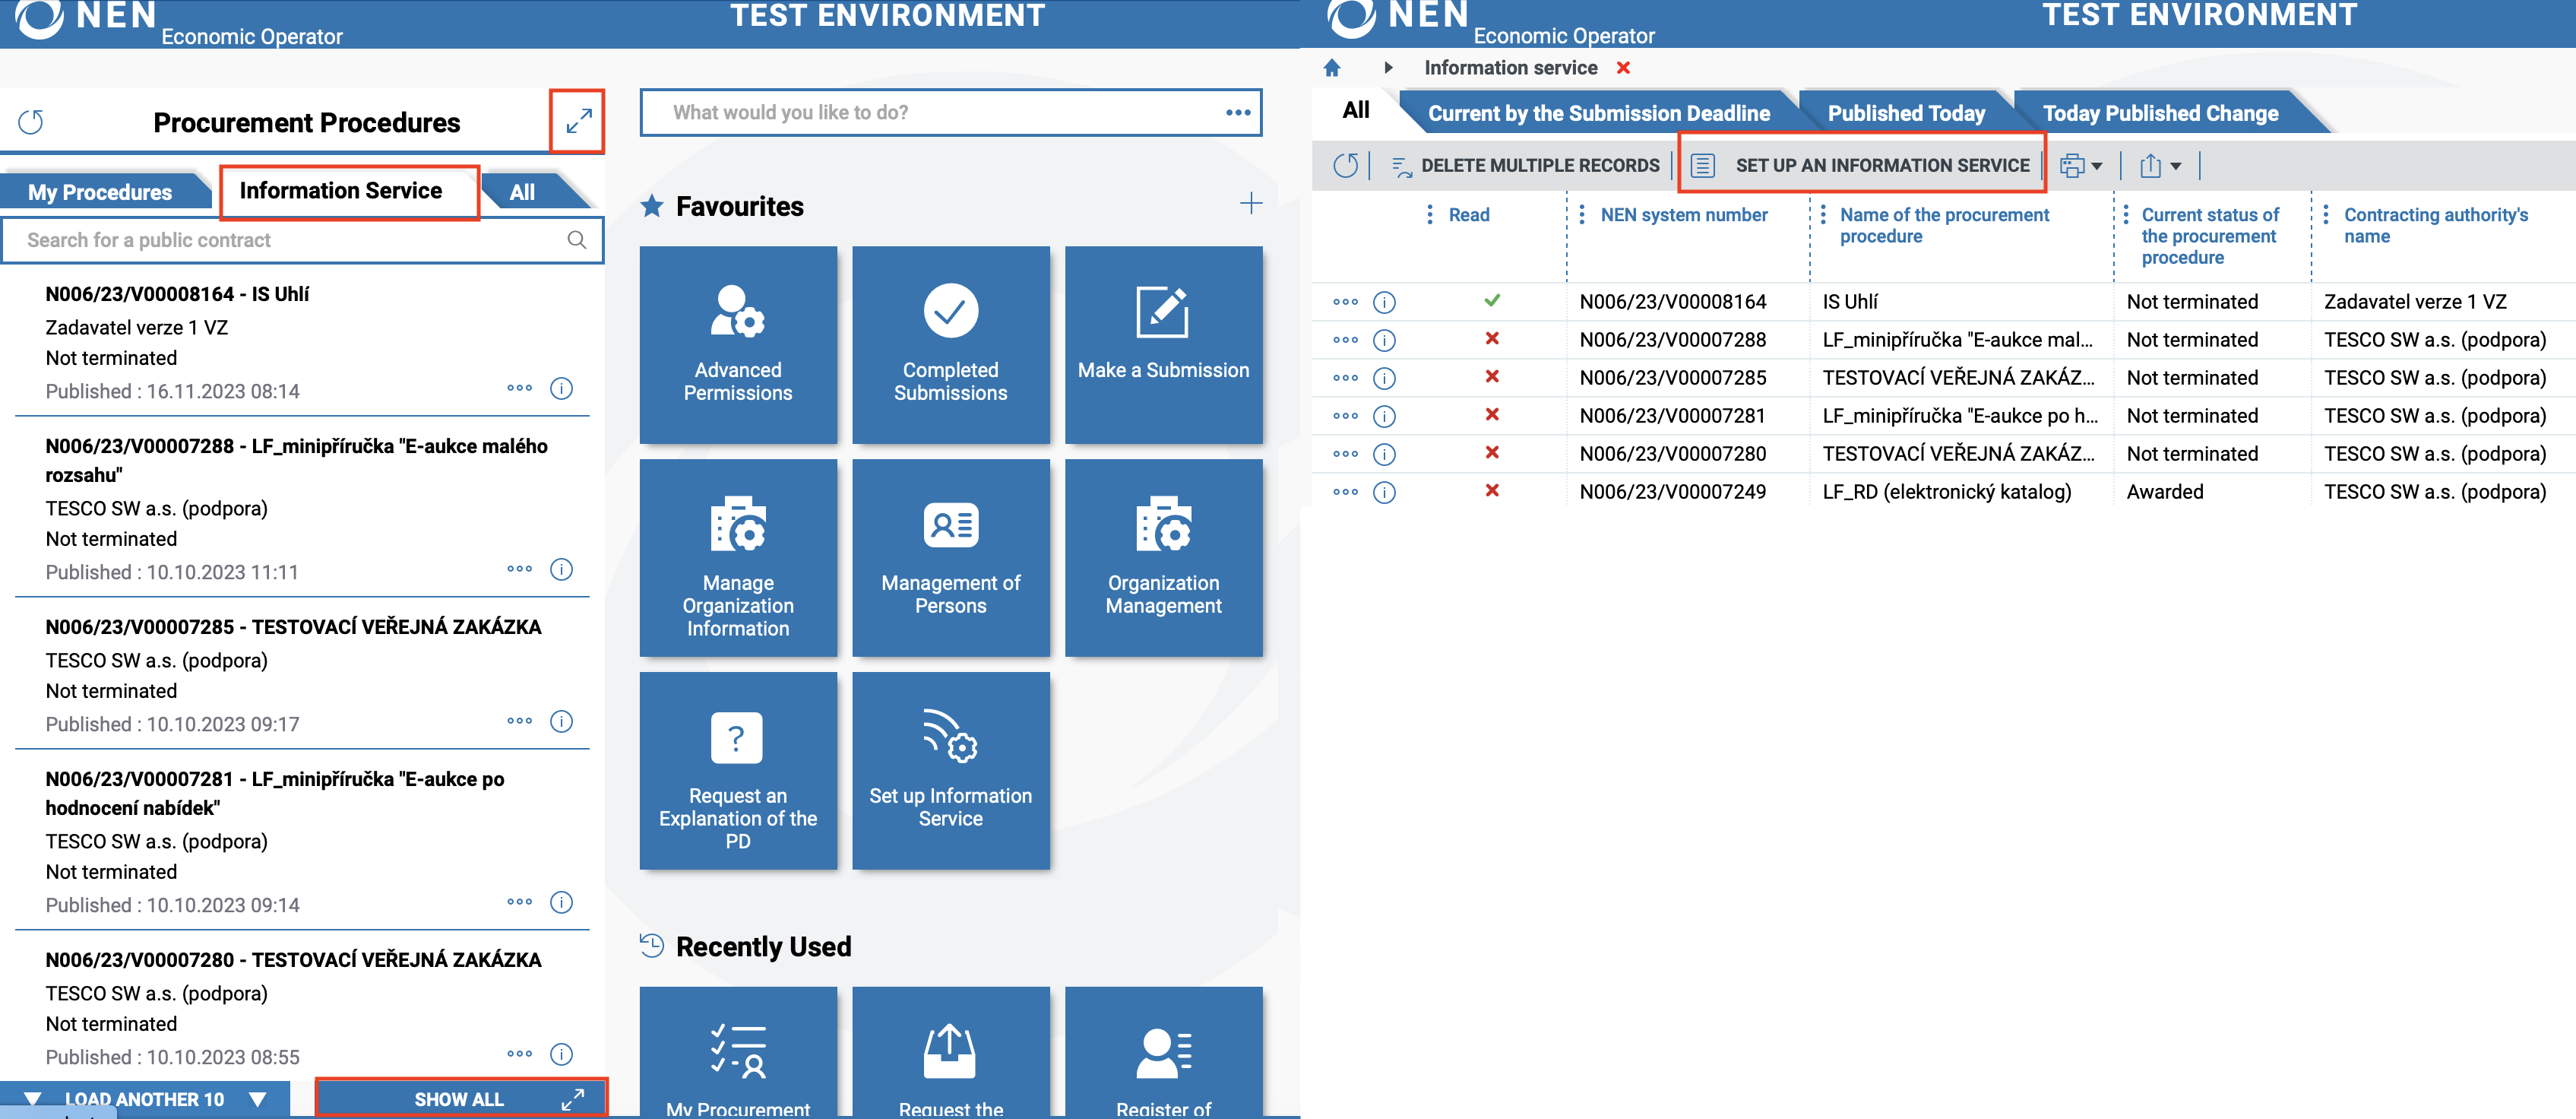This screenshot has height=1119, width=2576.
Task: Click the refresh icon beside Procurement Procedures
Action: pos(31,122)
